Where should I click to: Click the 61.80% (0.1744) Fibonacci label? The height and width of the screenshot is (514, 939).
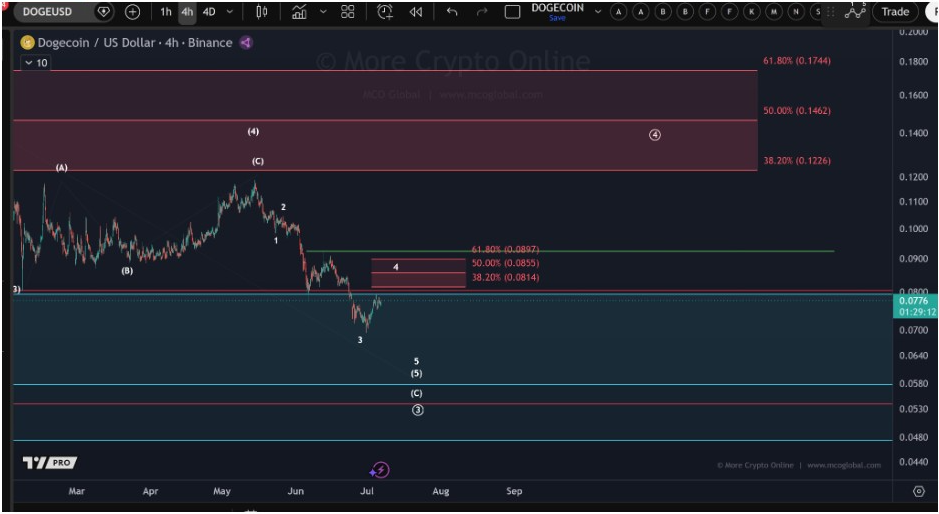tap(796, 61)
